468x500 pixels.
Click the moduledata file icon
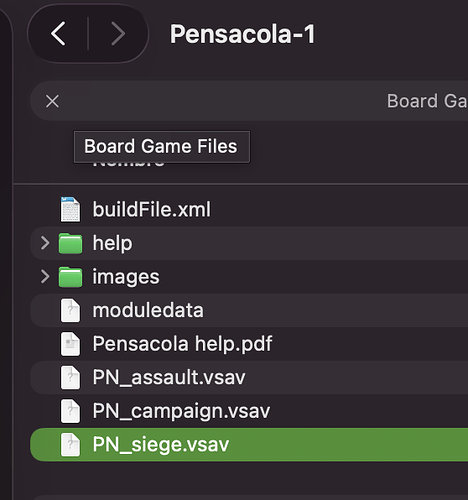(70, 311)
